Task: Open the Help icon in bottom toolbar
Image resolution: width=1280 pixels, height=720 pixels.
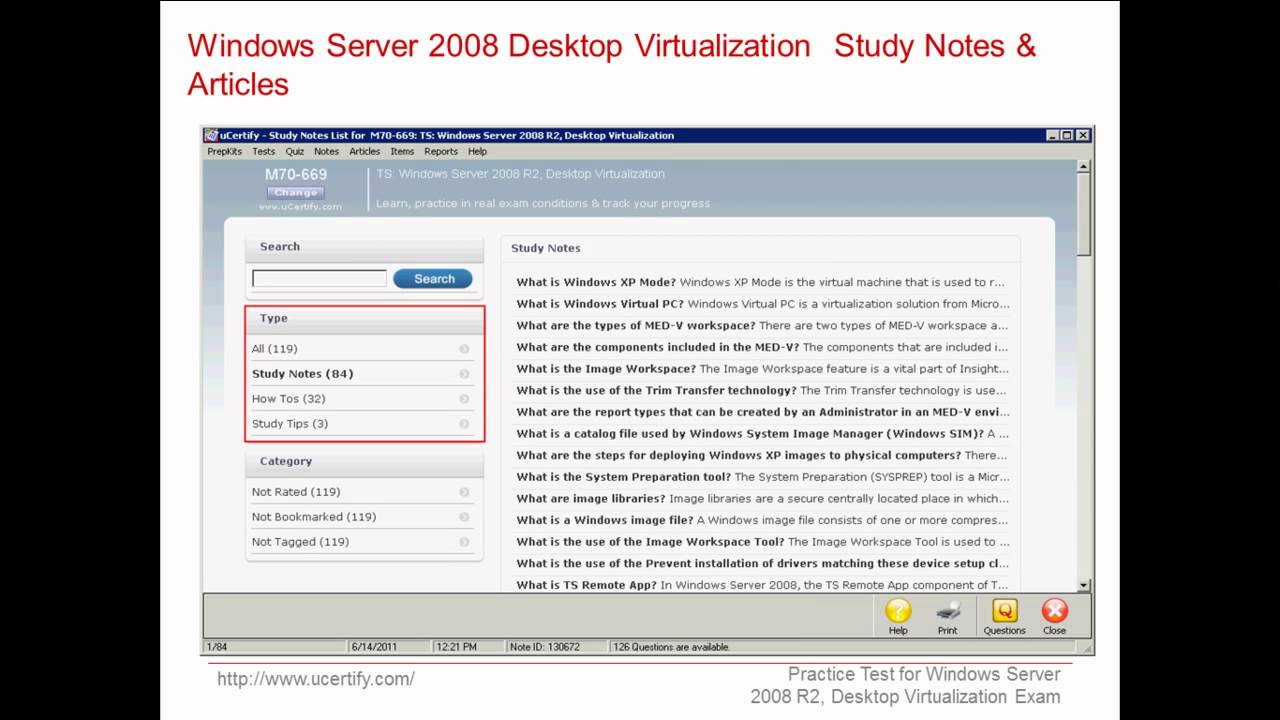Action: click(x=898, y=616)
